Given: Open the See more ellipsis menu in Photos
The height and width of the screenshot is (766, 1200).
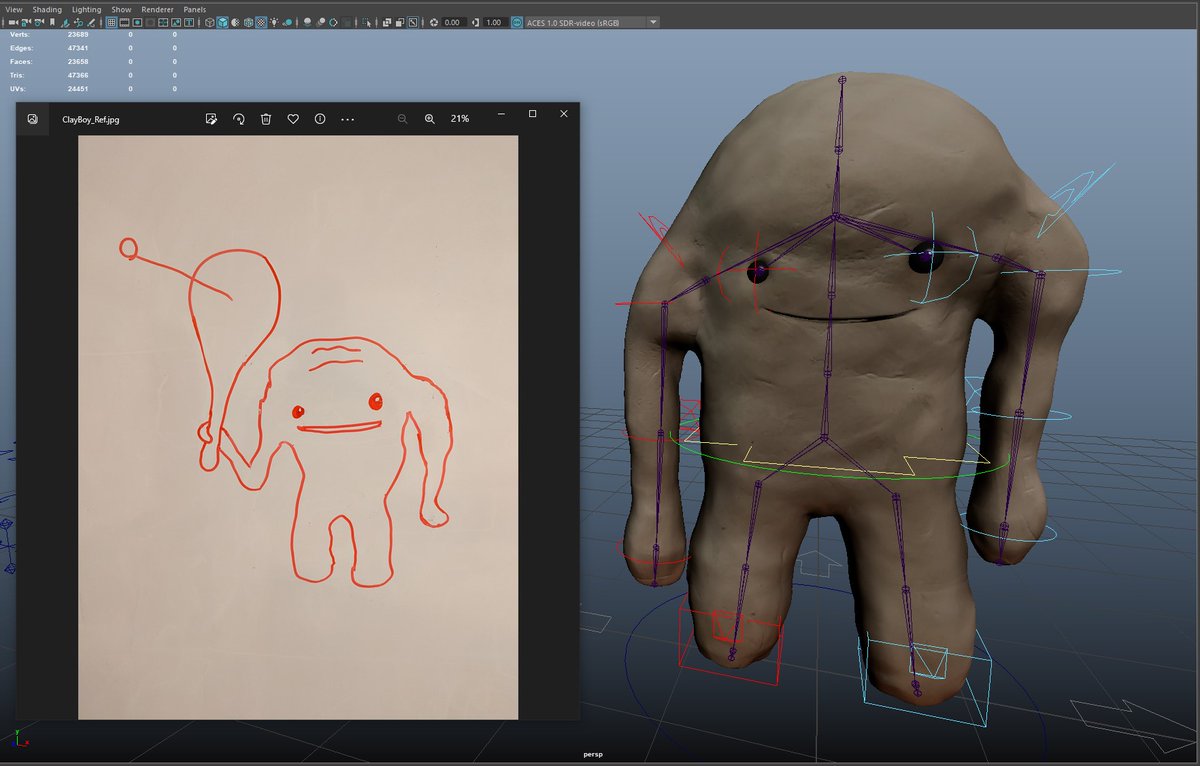Looking at the screenshot, I should pyautogui.click(x=348, y=118).
